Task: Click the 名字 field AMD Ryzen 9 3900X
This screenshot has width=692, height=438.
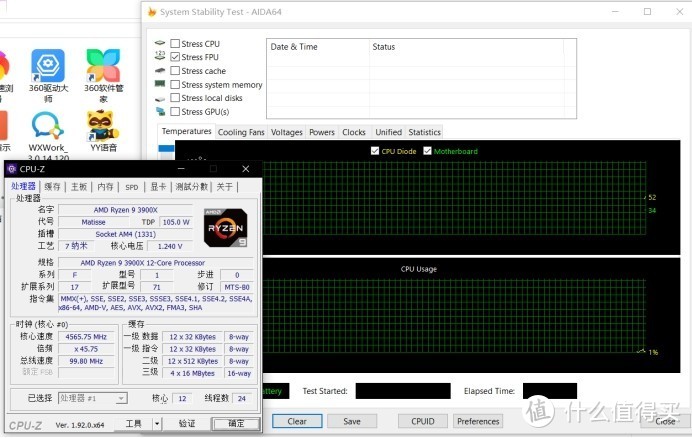Action: point(125,210)
